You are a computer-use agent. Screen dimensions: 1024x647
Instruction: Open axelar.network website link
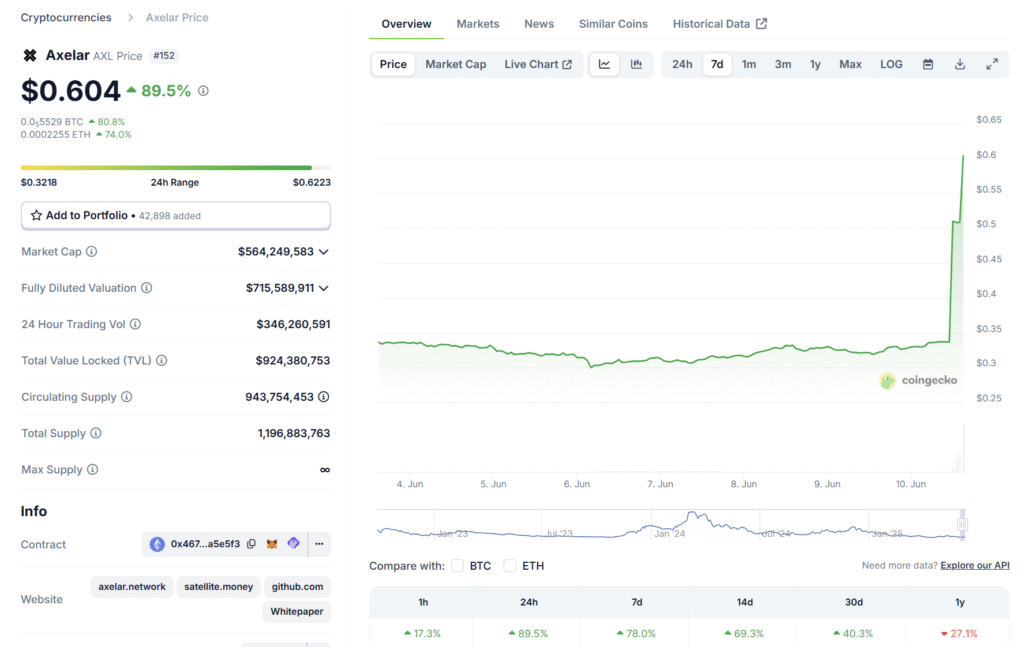tap(132, 586)
